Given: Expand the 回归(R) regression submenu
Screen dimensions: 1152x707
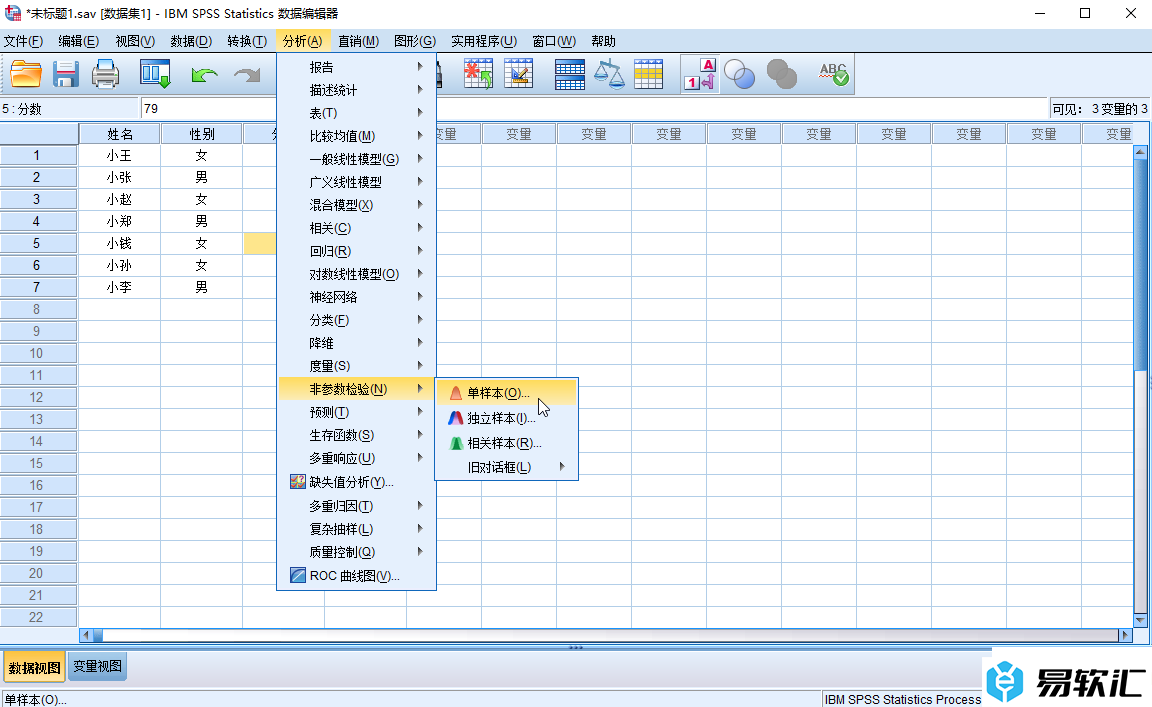Looking at the screenshot, I should 356,251.
